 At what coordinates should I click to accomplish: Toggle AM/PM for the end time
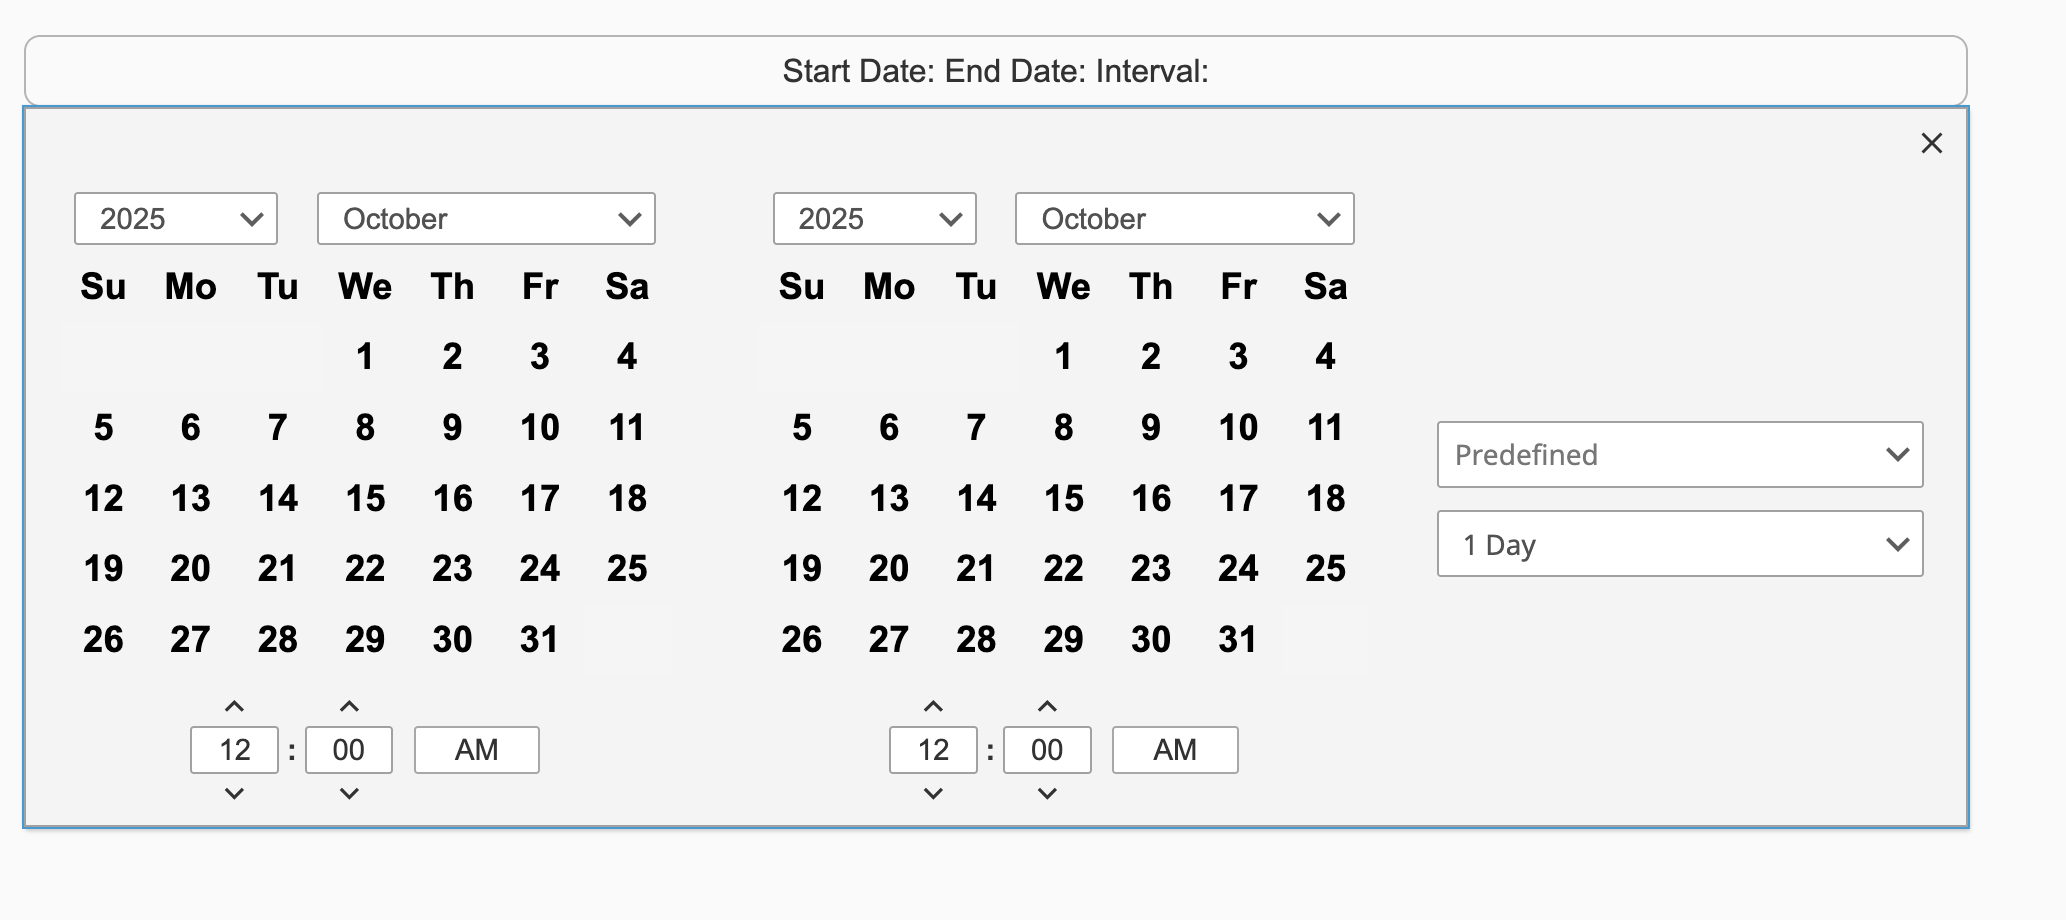(1175, 750)
